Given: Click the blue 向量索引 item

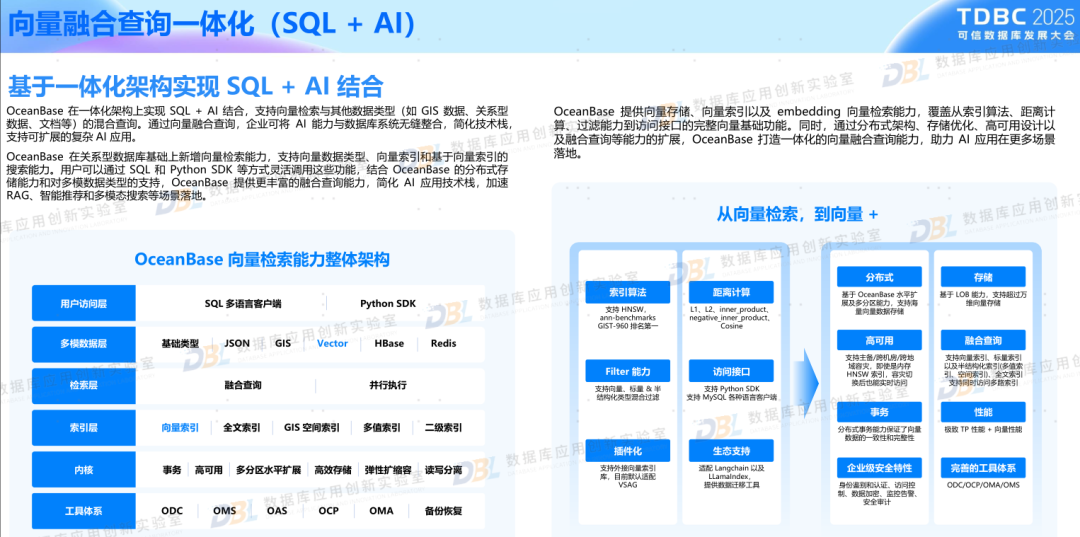Looking at the screenshot, I should (180, 428).
